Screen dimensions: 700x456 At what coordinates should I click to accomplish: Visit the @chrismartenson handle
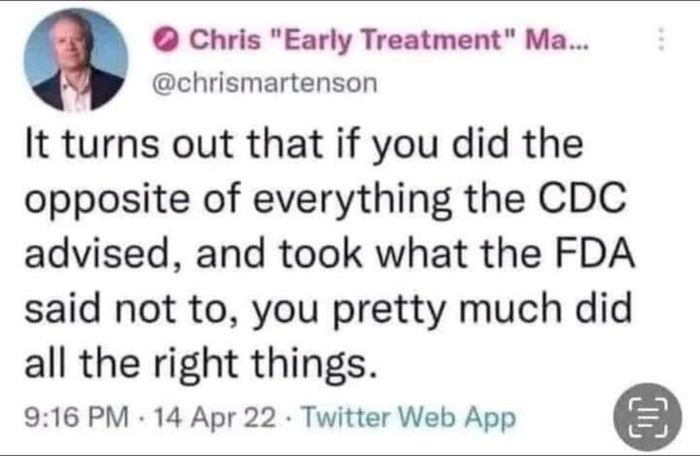[264, 84]
